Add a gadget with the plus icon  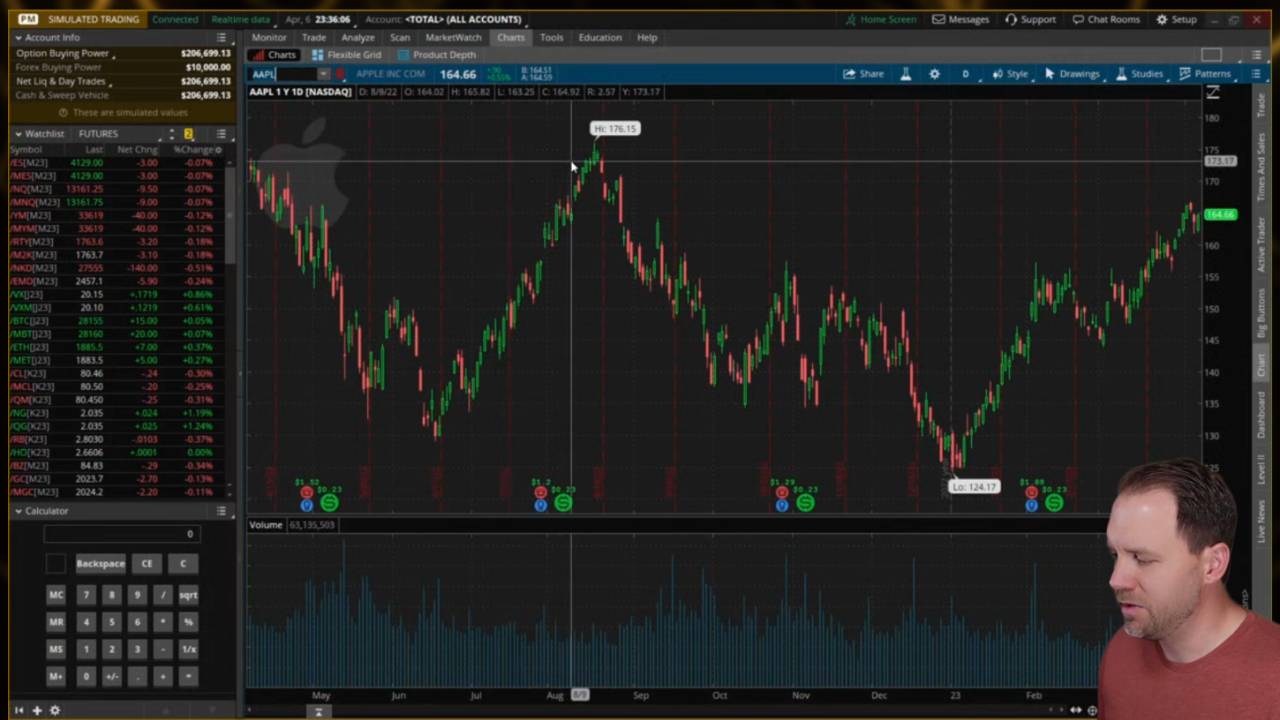[x=37, y=710]
